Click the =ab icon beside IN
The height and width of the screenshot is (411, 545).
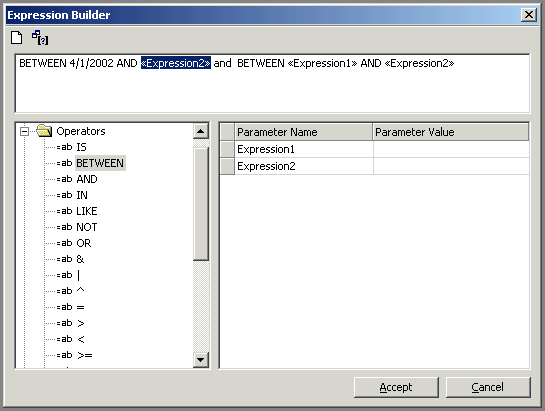(x=64, y=195)
